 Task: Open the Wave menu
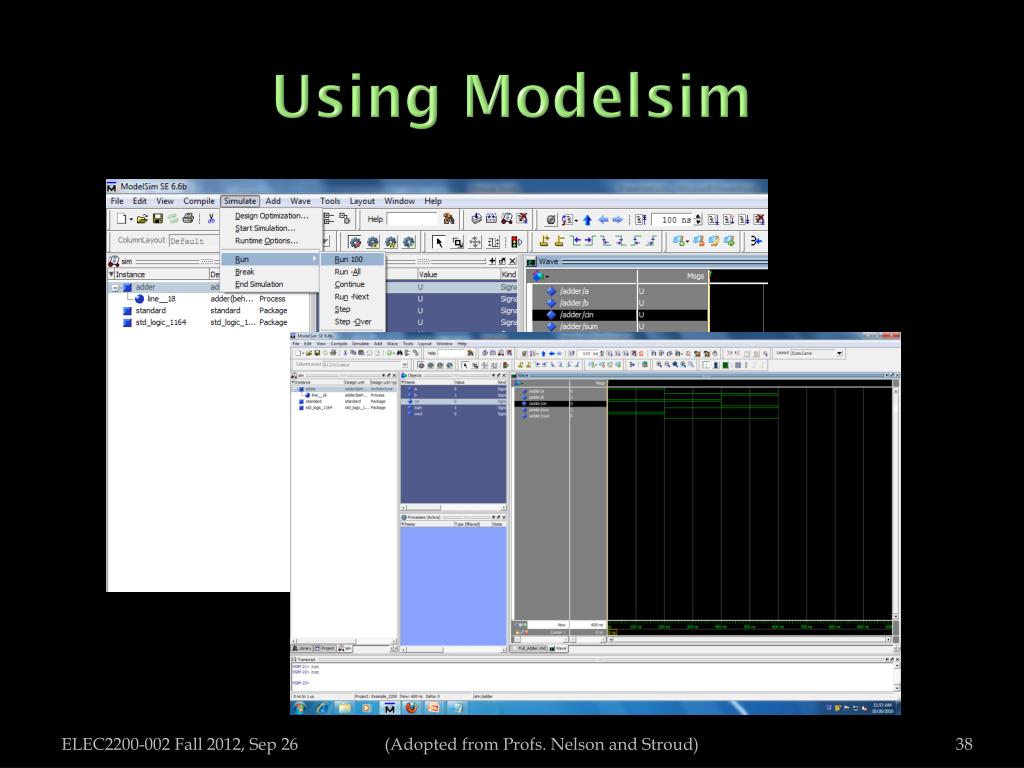point(300,201)
